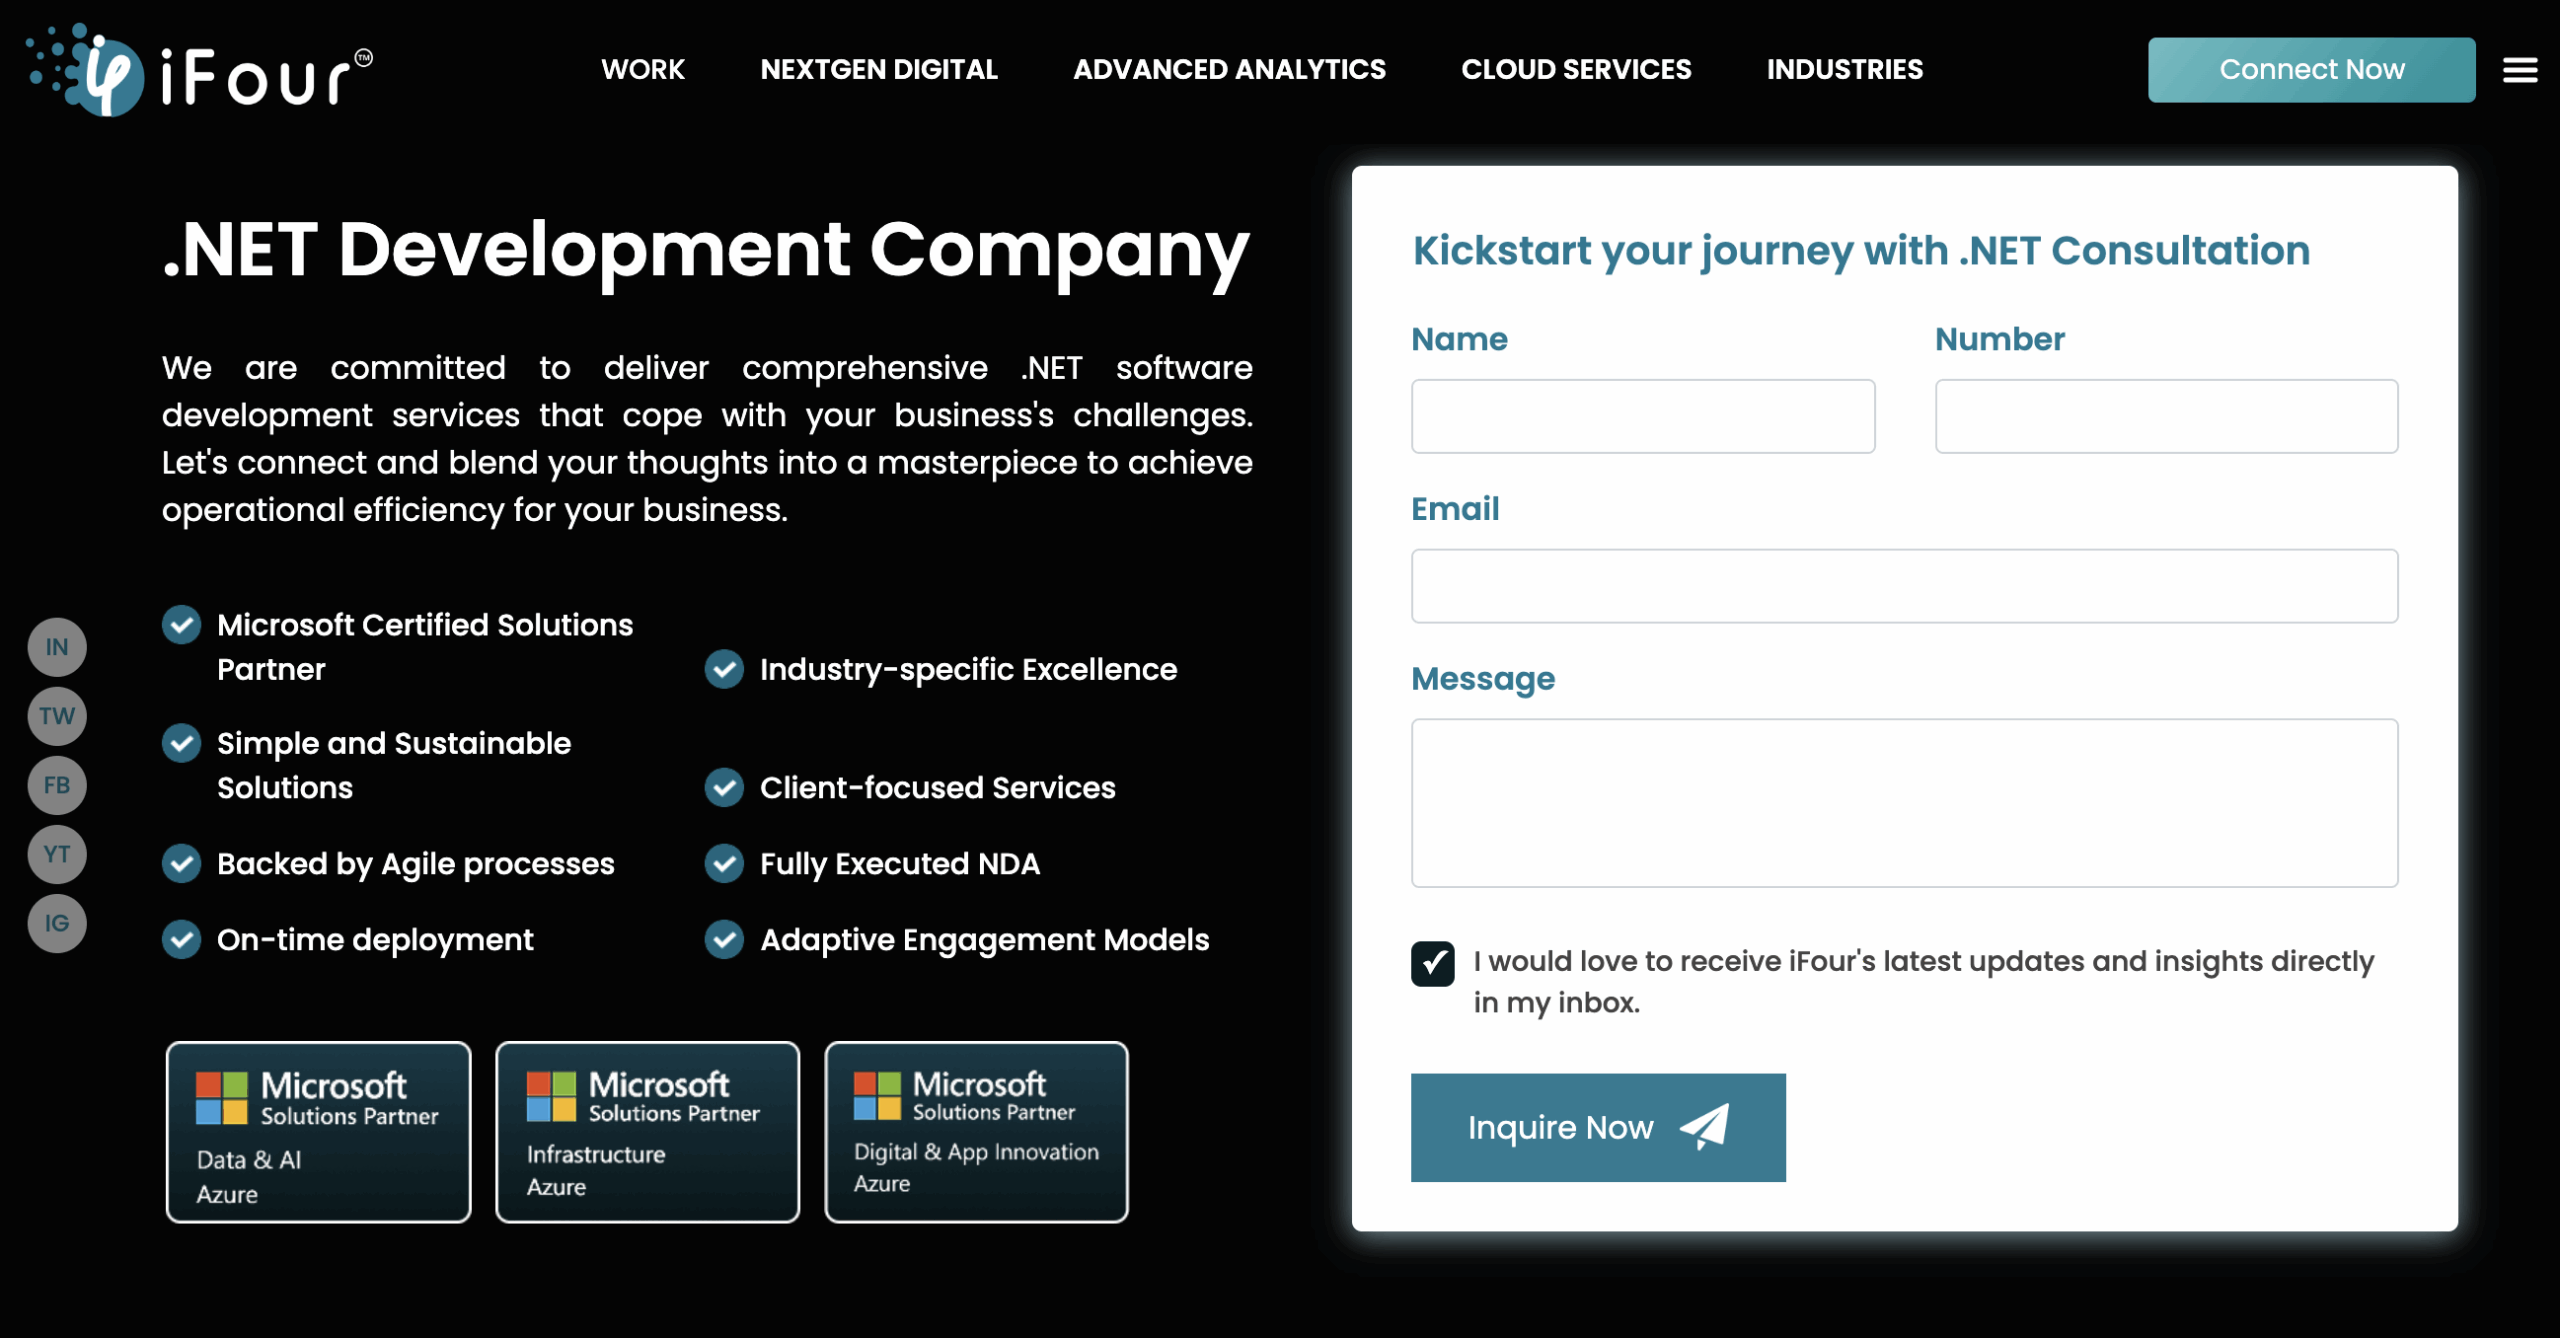
Task: Select the Microsoft Data & AI Azure badge
Action: coord(318,1132)
